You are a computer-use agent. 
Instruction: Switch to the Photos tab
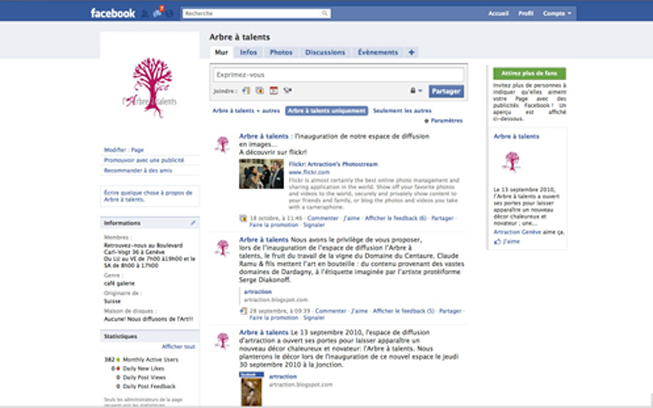coord(281,51)
